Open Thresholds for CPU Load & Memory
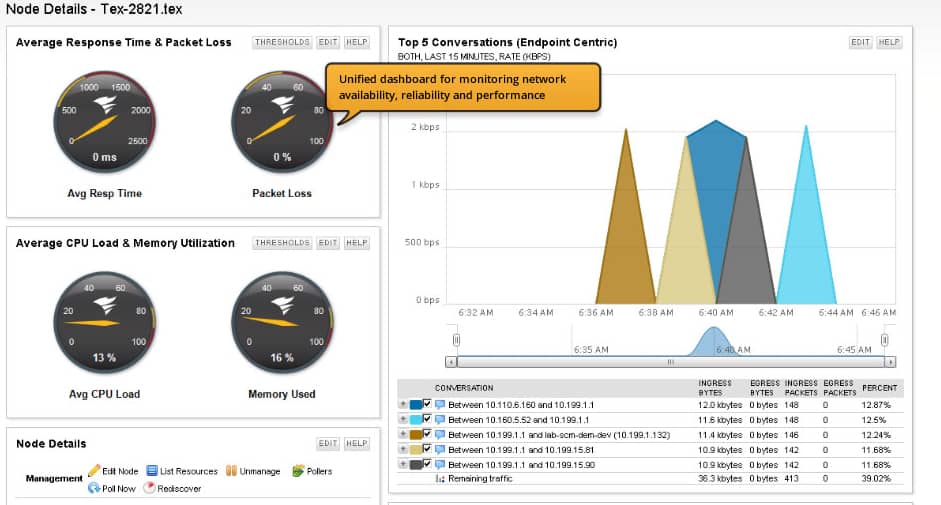The image size is (941, 505). pyautogui.click(x=282, y=243)
